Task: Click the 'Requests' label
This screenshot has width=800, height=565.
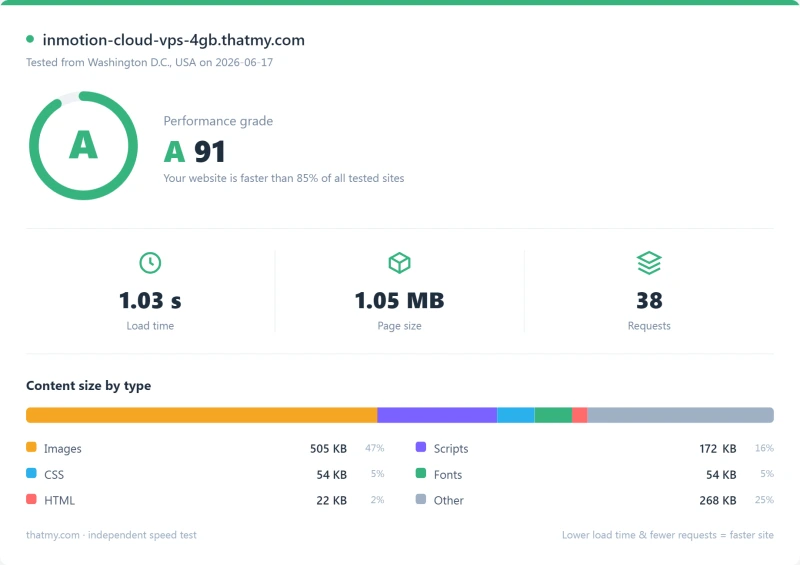Action: click(x=649, y=326)
